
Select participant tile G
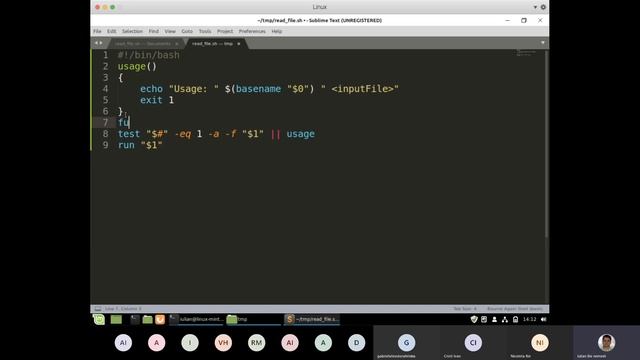[407, 342]
